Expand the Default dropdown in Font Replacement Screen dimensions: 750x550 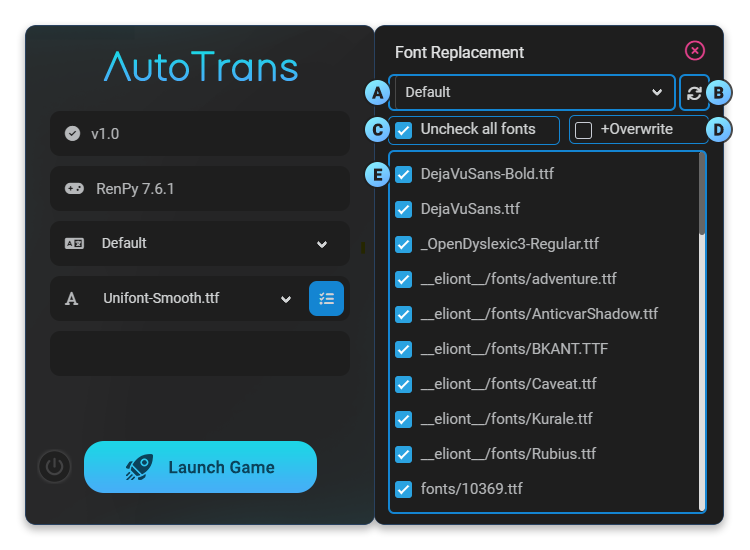(533, 92)
